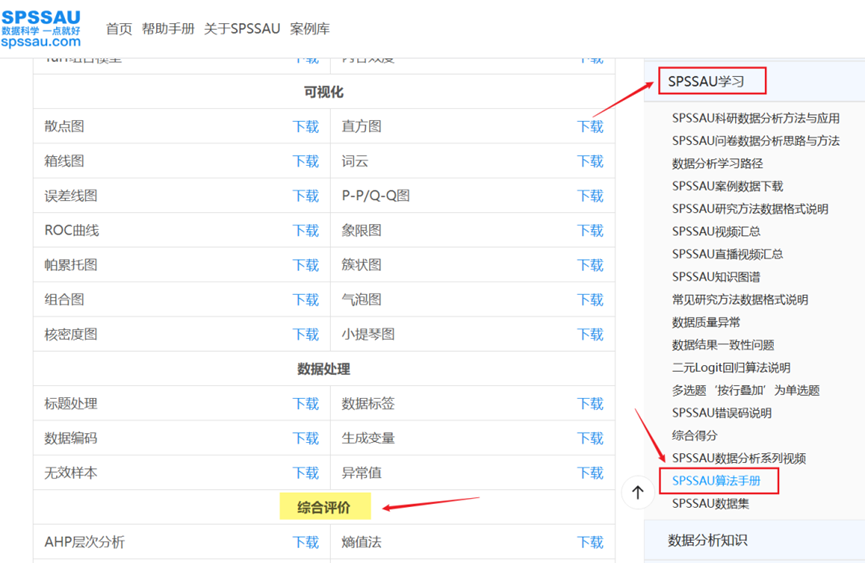
Task: Download the 簇状图 document
Action: click(x=590, y=265)
